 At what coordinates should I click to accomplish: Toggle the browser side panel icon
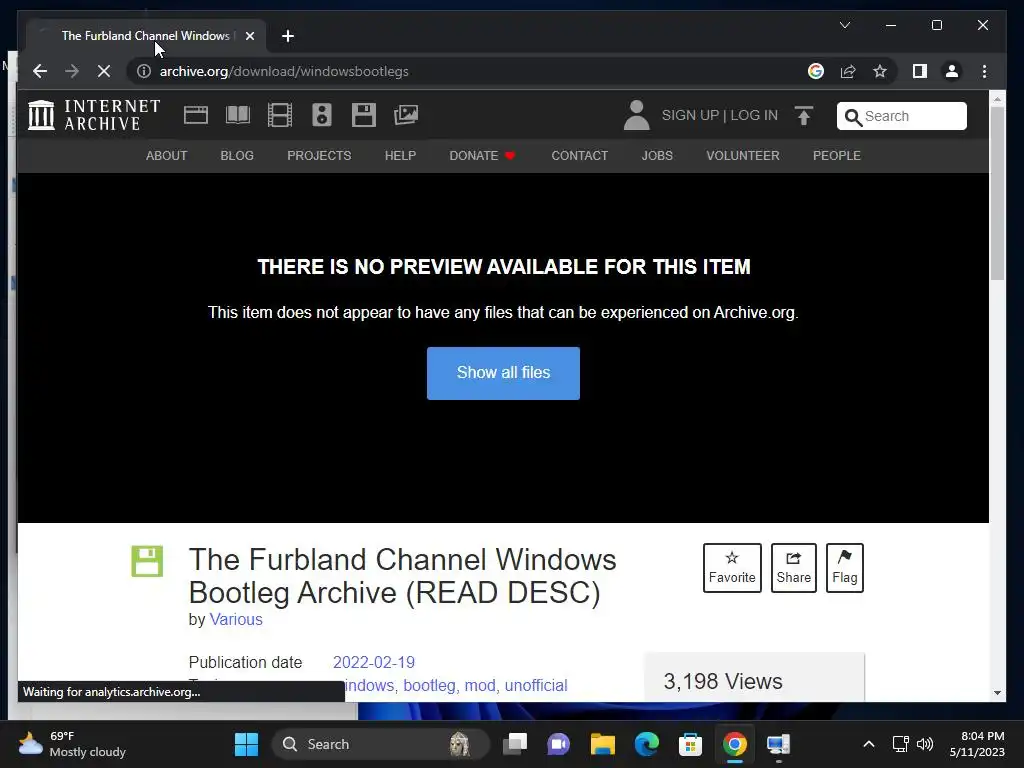(920, 71)
